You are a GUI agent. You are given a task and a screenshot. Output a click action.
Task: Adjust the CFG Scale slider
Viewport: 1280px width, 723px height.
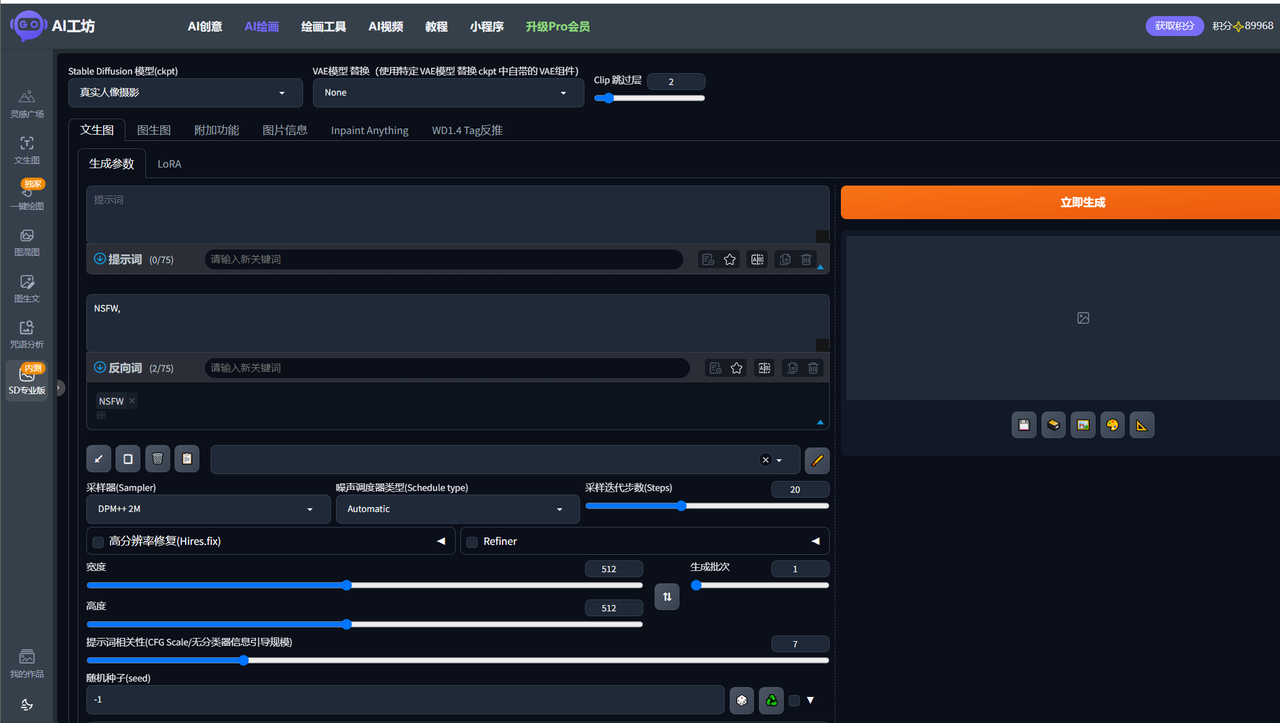click(458, 660)
